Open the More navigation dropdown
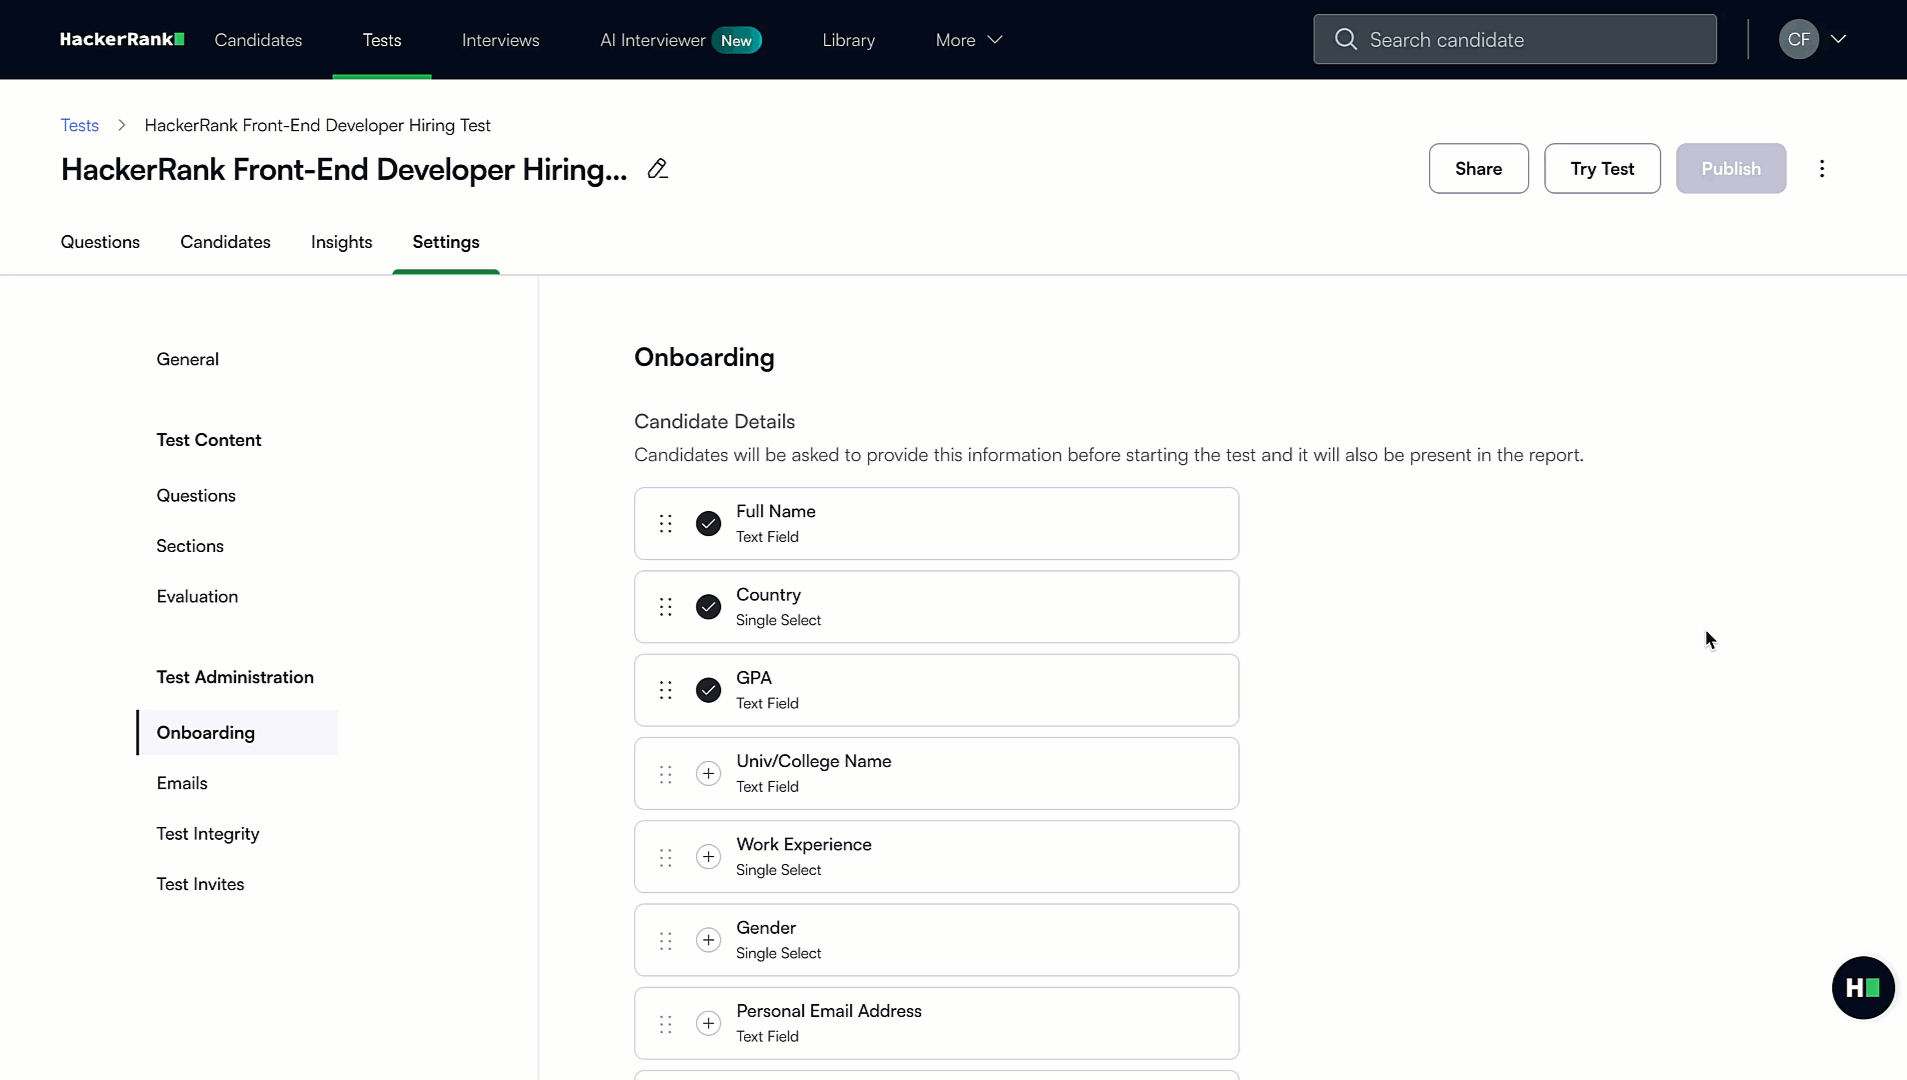 click(967, 40)
